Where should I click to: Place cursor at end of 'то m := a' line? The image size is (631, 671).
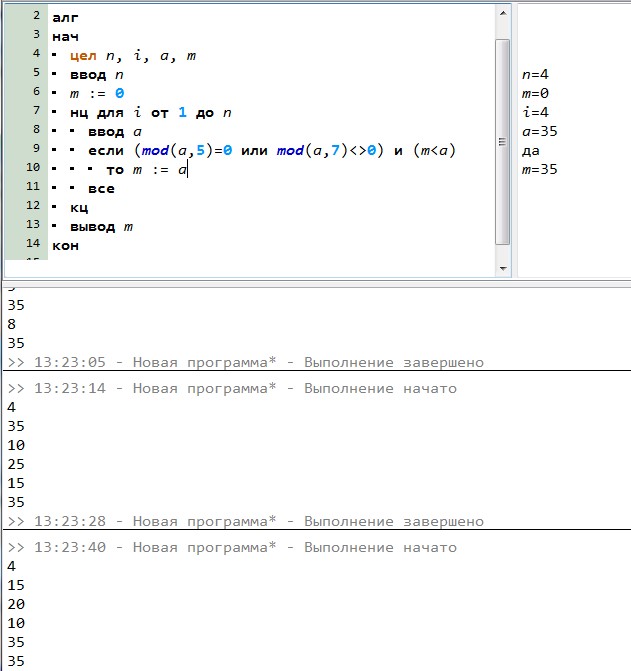188,170
